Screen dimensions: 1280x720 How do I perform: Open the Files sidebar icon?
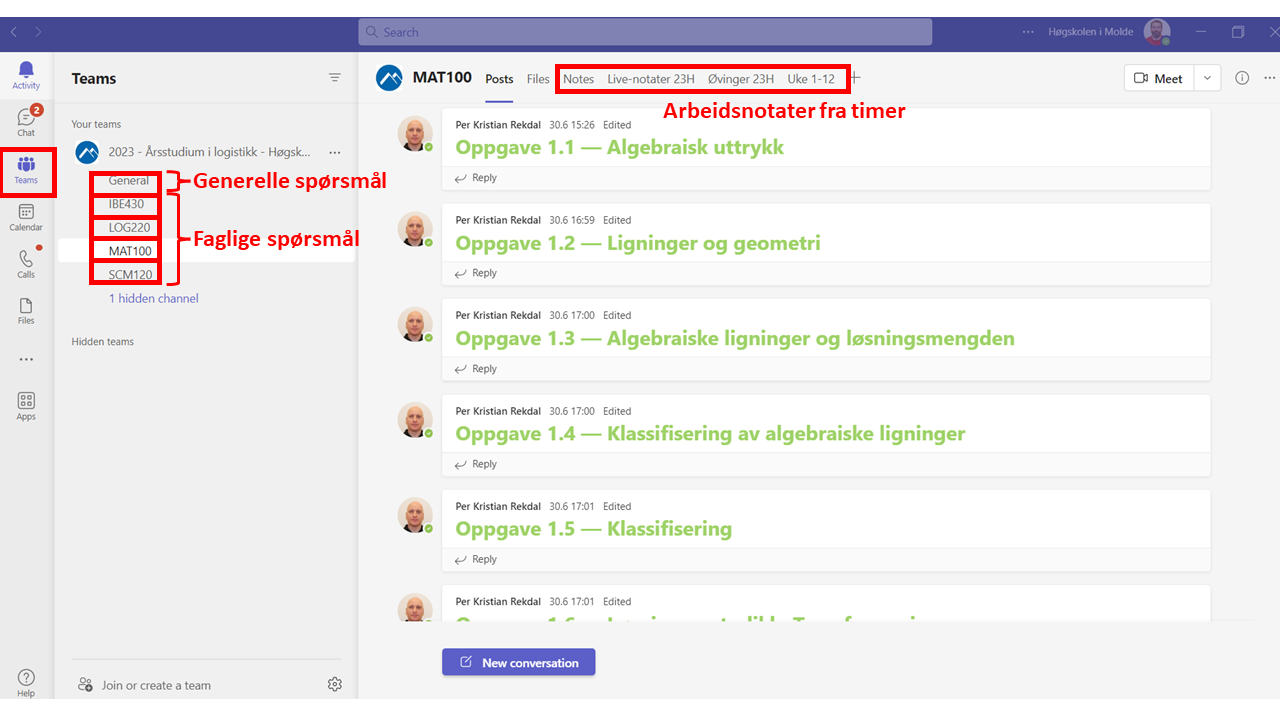(x=26, y=311)
